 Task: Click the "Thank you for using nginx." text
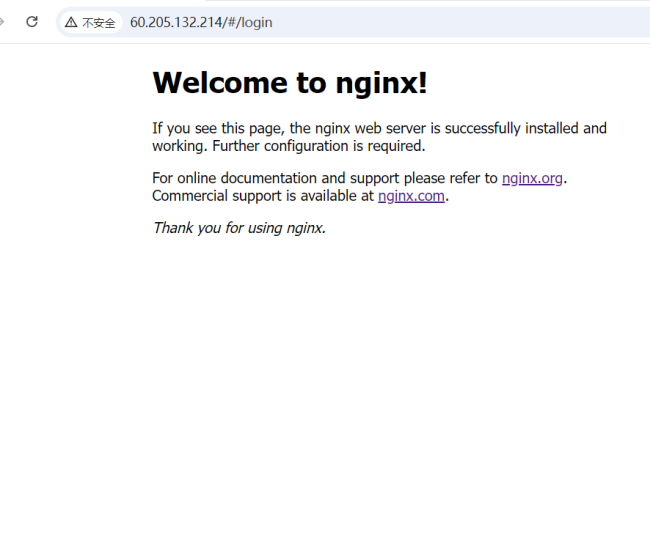(x=239, y=228)
